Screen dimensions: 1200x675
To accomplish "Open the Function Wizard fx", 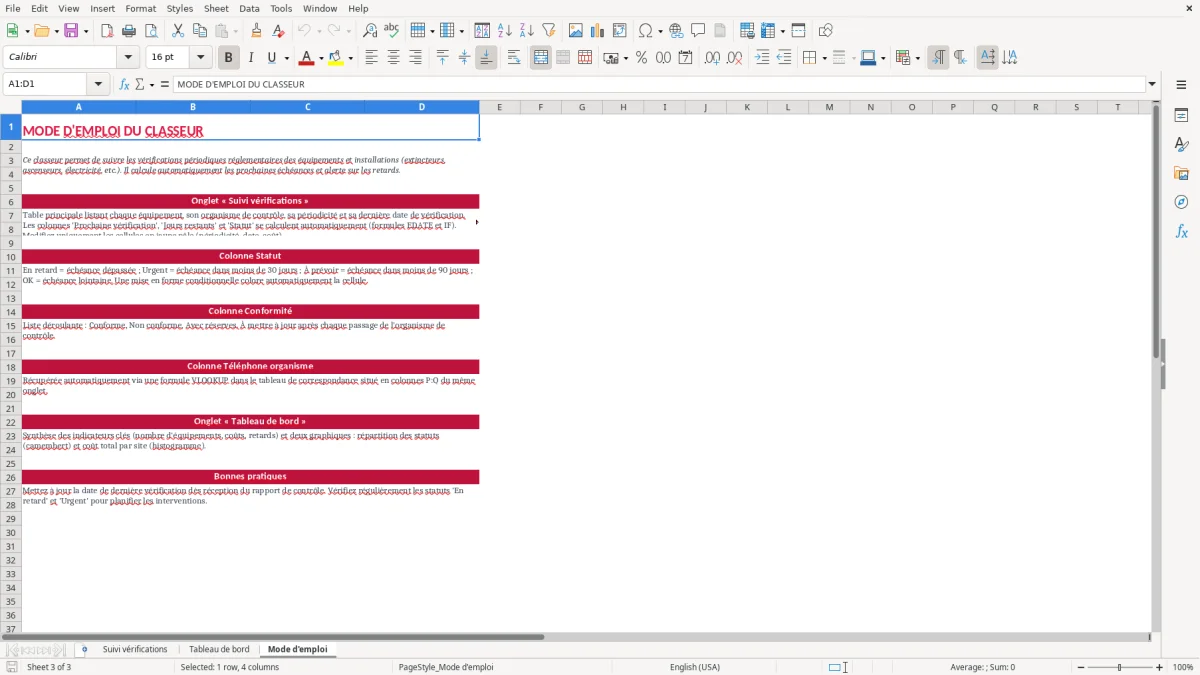I will click(x=125, y=84).
